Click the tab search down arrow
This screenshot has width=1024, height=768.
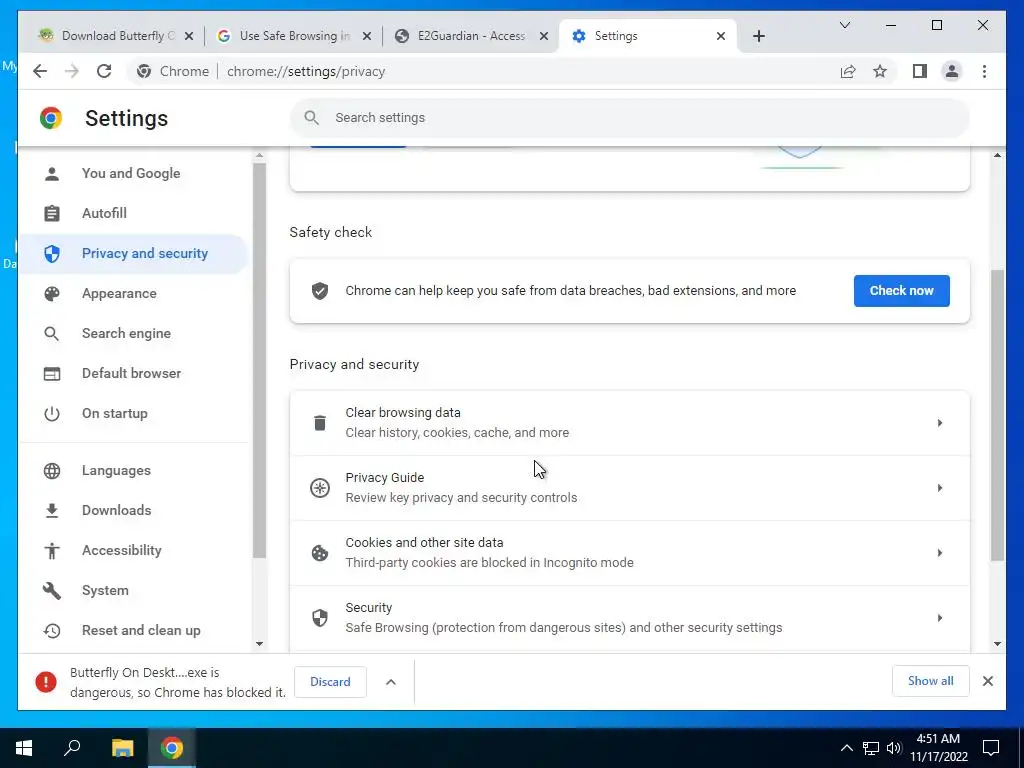point(844,25)
